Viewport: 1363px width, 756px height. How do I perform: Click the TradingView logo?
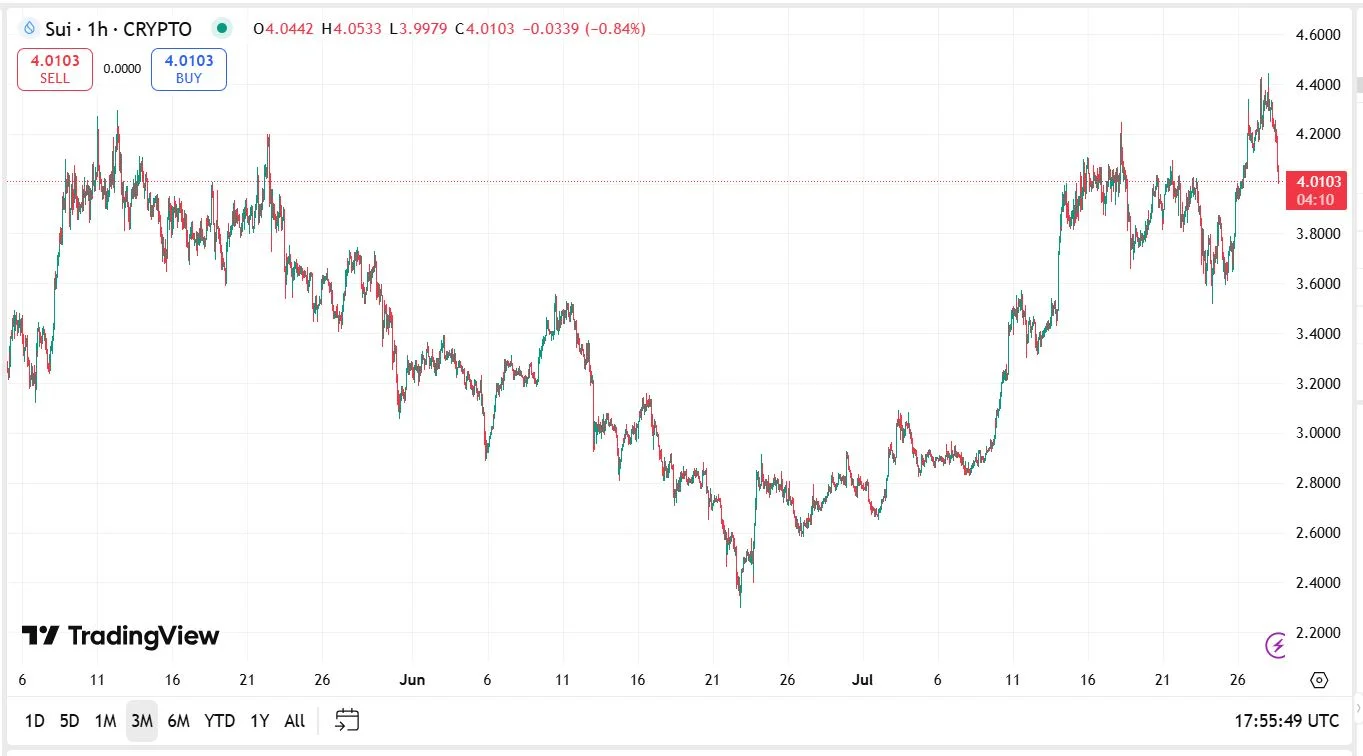(120, 636)
